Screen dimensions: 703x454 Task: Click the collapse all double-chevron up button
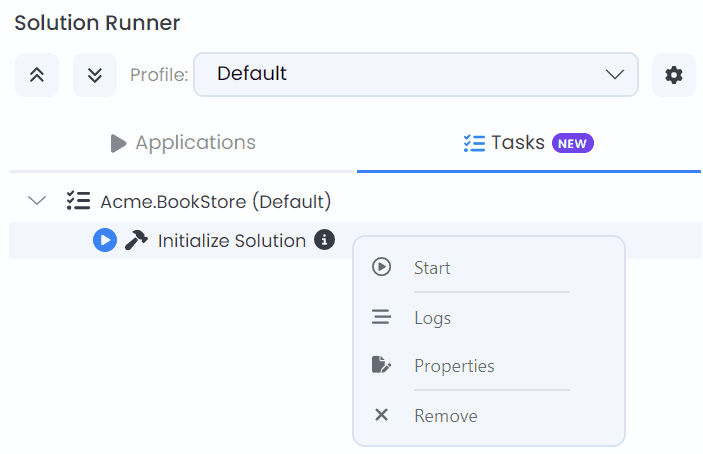pos(37,75)
